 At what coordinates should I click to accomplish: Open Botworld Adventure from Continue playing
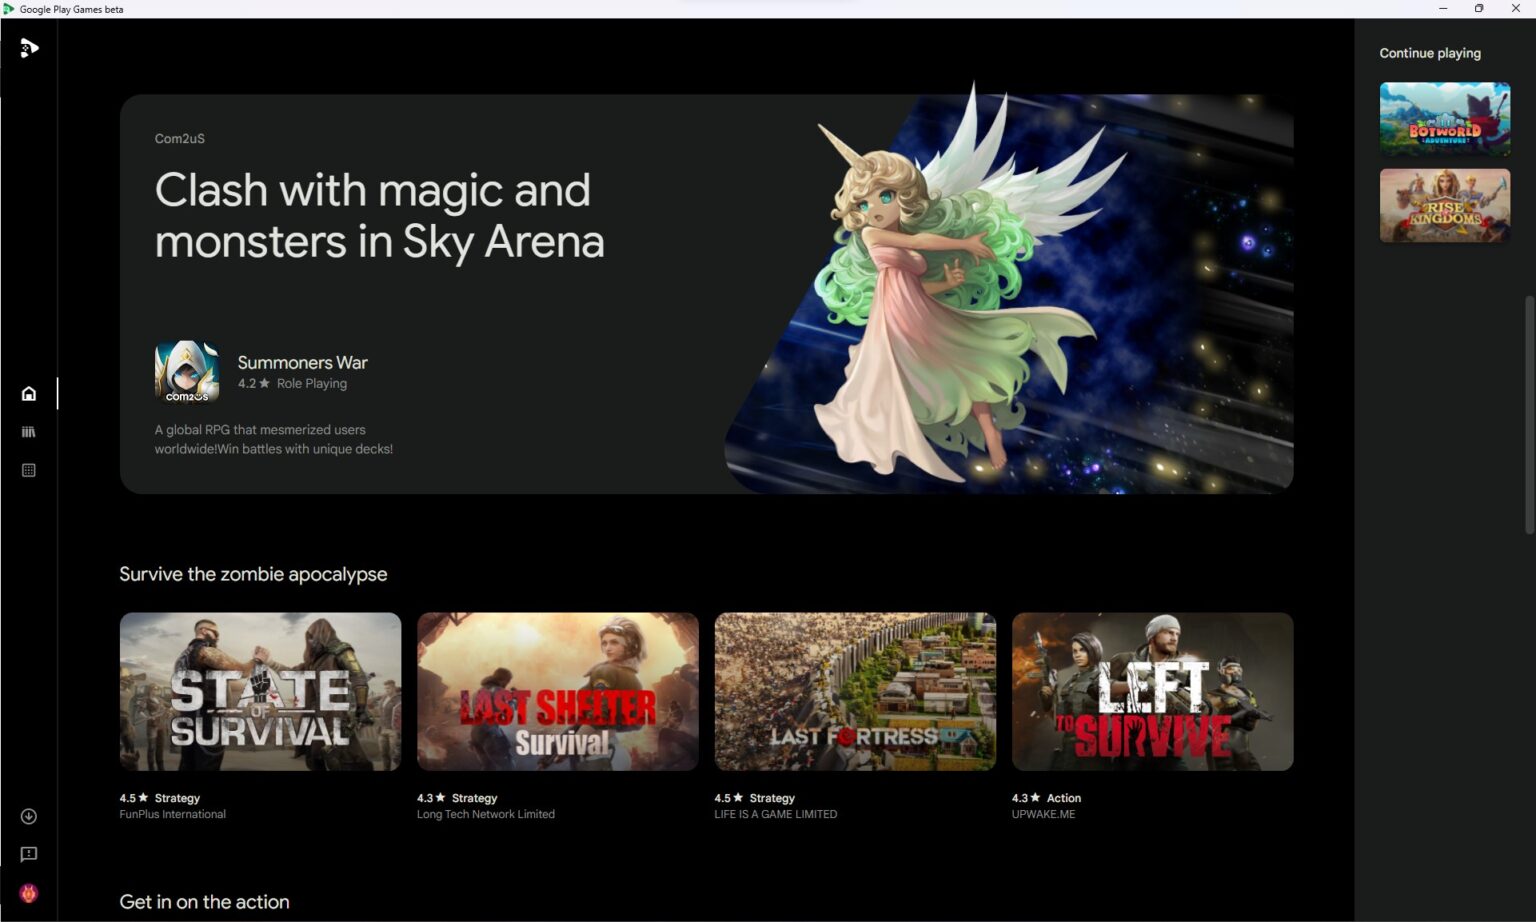click(1445, 119)
